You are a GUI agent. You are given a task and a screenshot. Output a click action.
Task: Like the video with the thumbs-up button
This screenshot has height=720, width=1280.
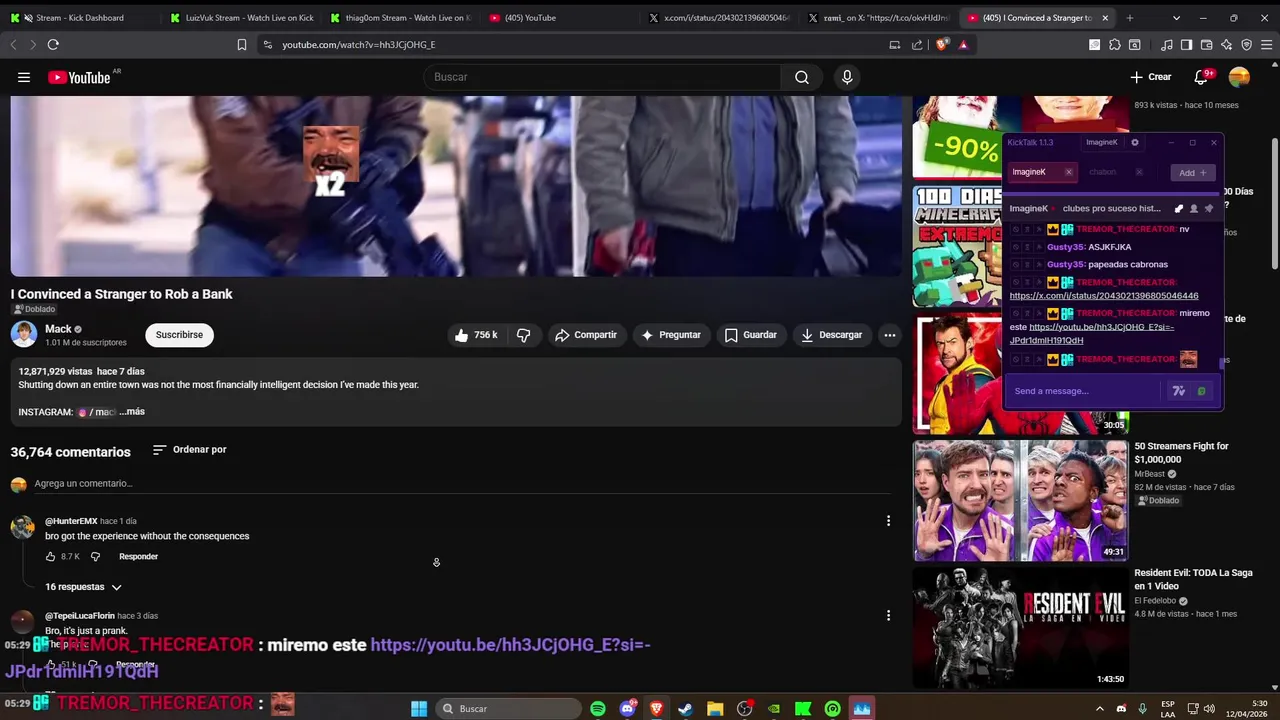(476, 335)
